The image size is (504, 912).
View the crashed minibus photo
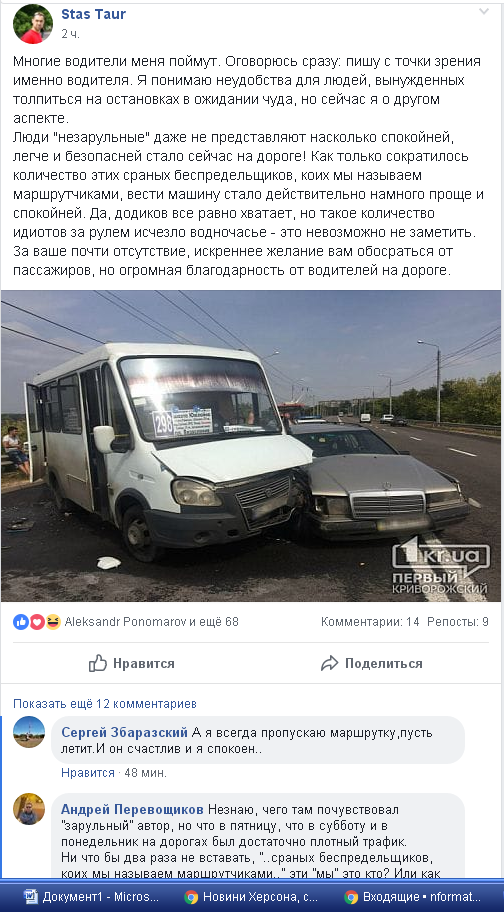pyautogui.click(x=251, y=446)
